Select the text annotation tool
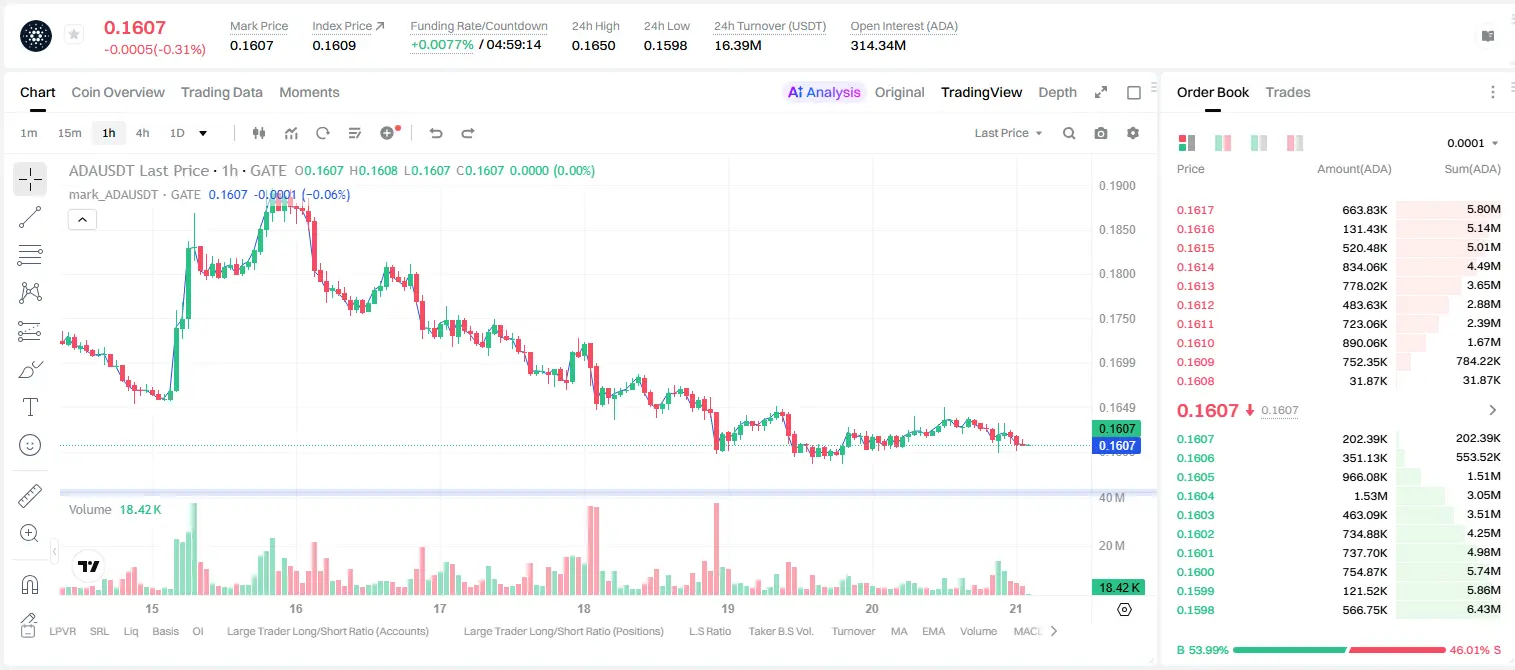 [x=30, y=407]
